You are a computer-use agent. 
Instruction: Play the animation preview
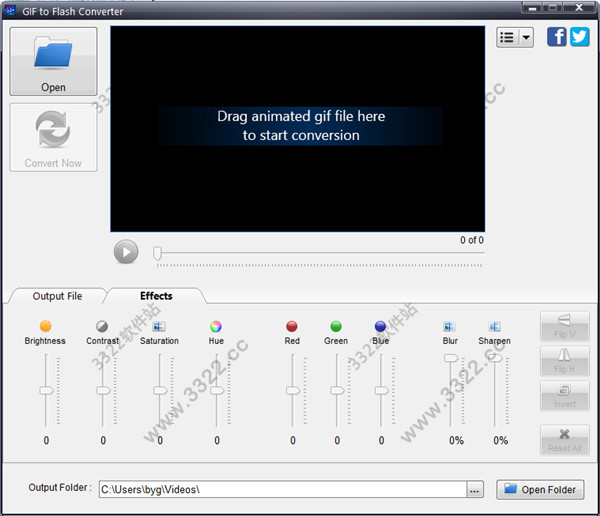tap(126, 252)
